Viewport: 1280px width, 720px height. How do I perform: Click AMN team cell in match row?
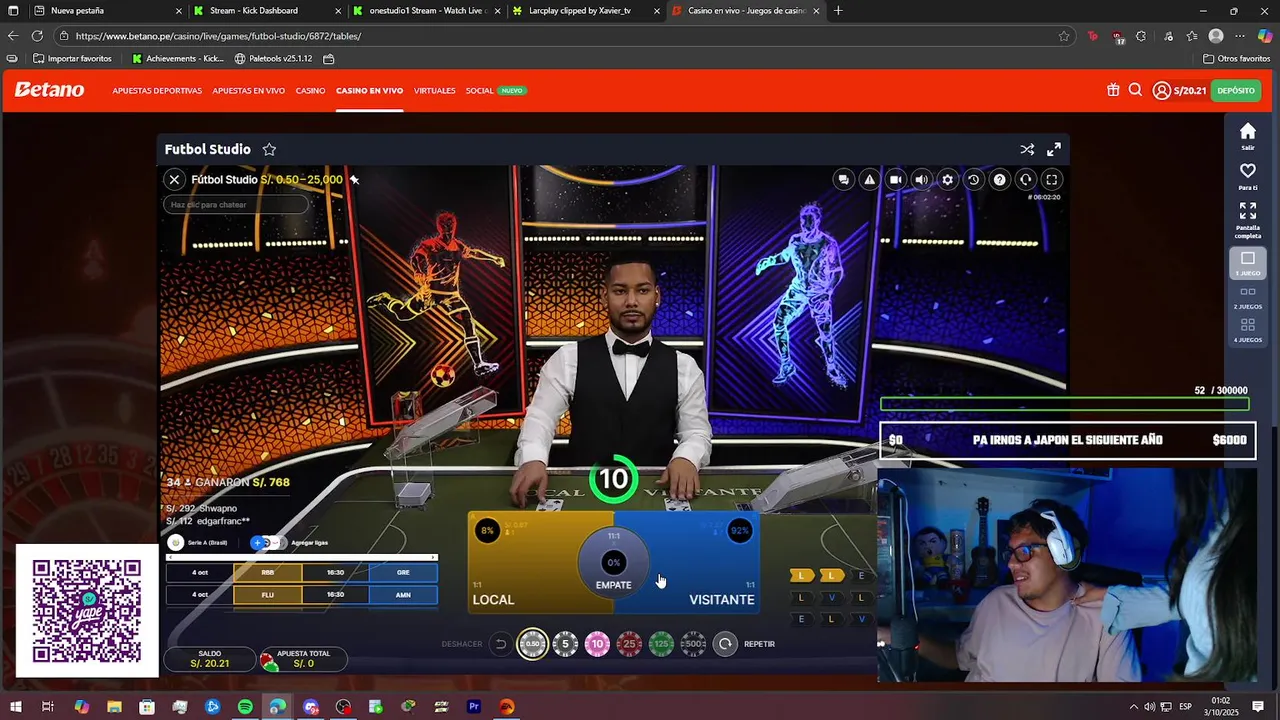point(403,595)
